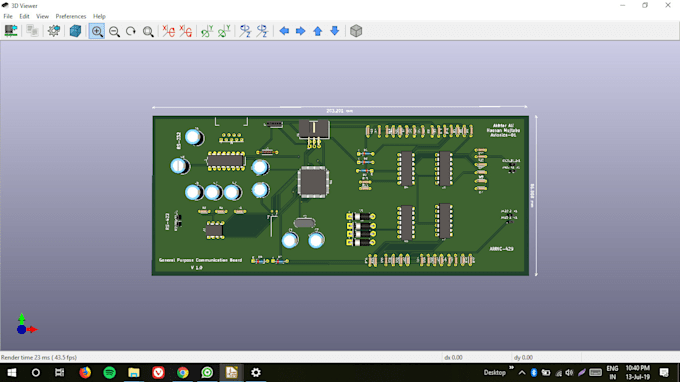Image resolution: width=680 pixels, height=382 pixels.
Task: Rotate Y counterclockwise icon
Action: 224,31
